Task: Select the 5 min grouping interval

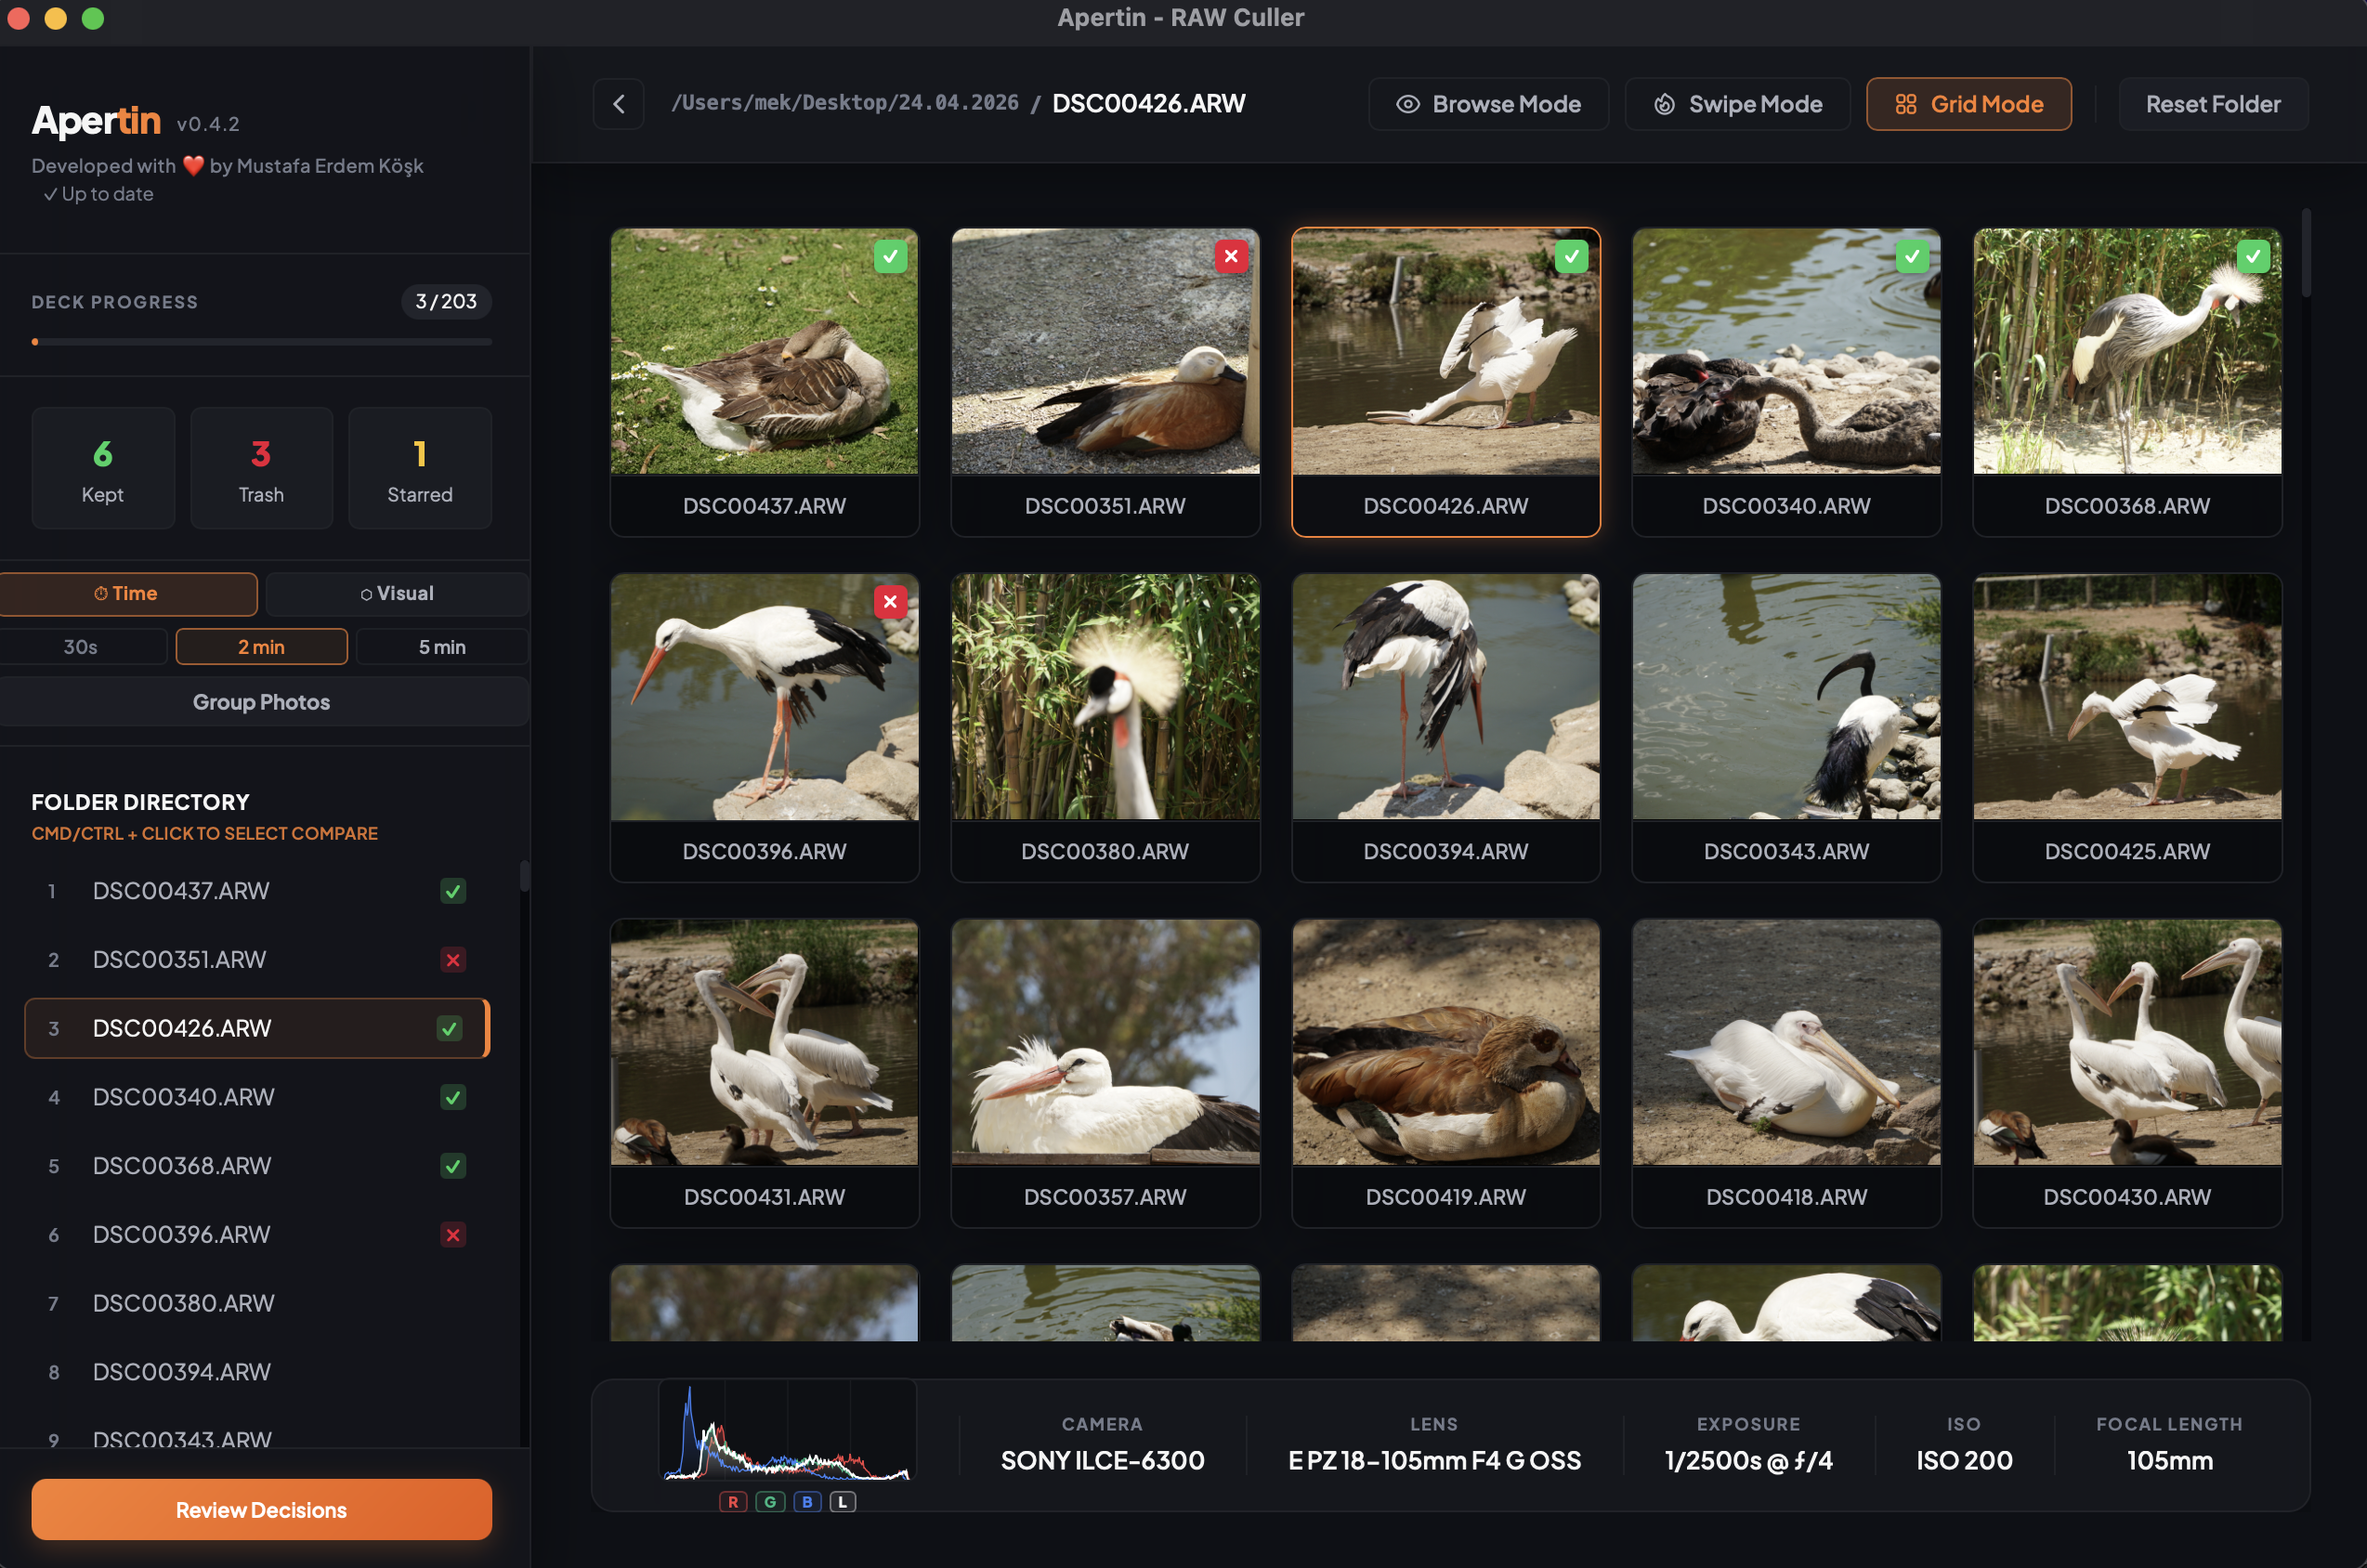Action: coord(442,647)
